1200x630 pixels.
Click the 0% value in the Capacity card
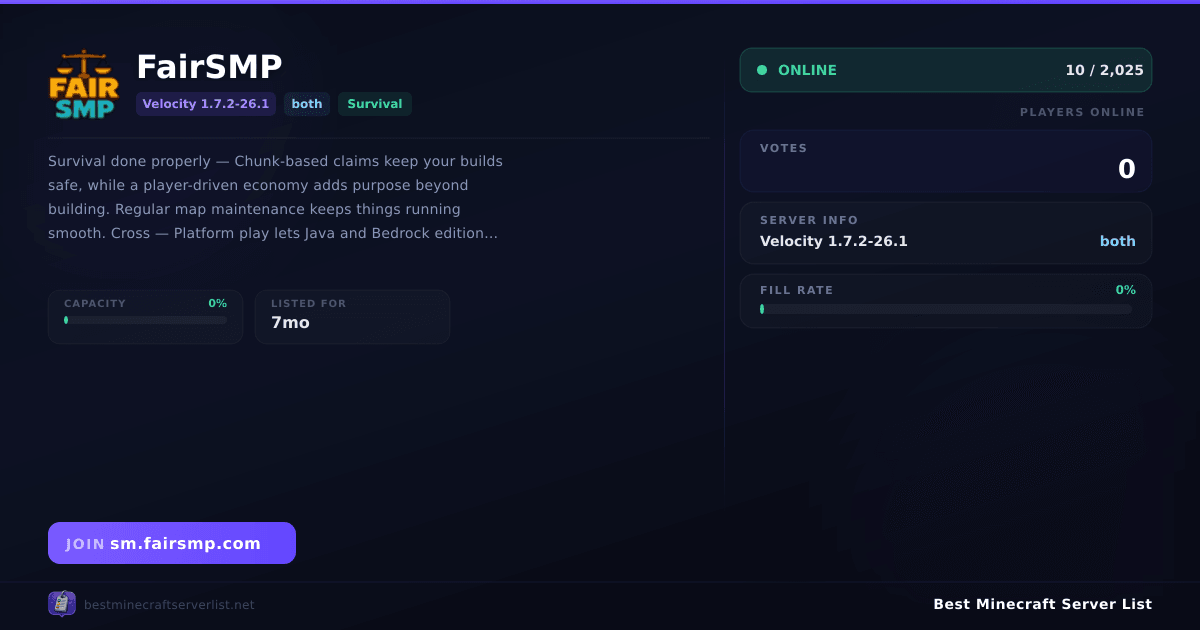pos(218,303)
